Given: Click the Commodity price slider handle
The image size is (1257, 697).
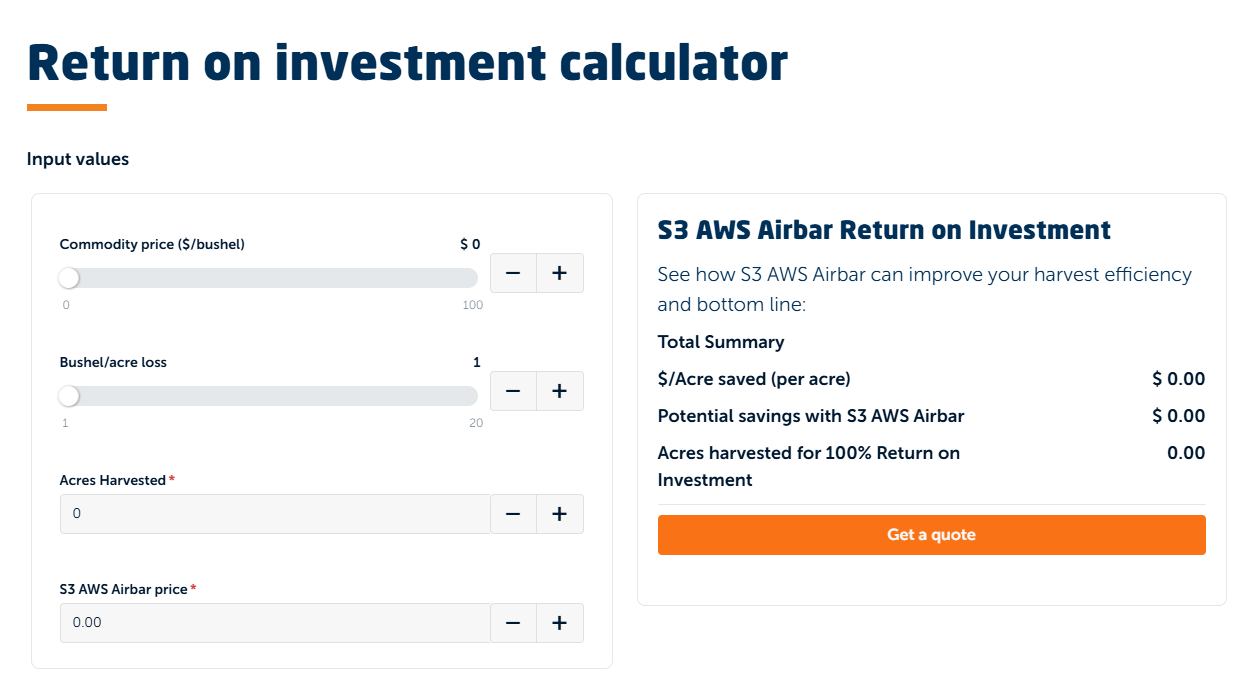Looking at the screenshot, I should point(69,278).
